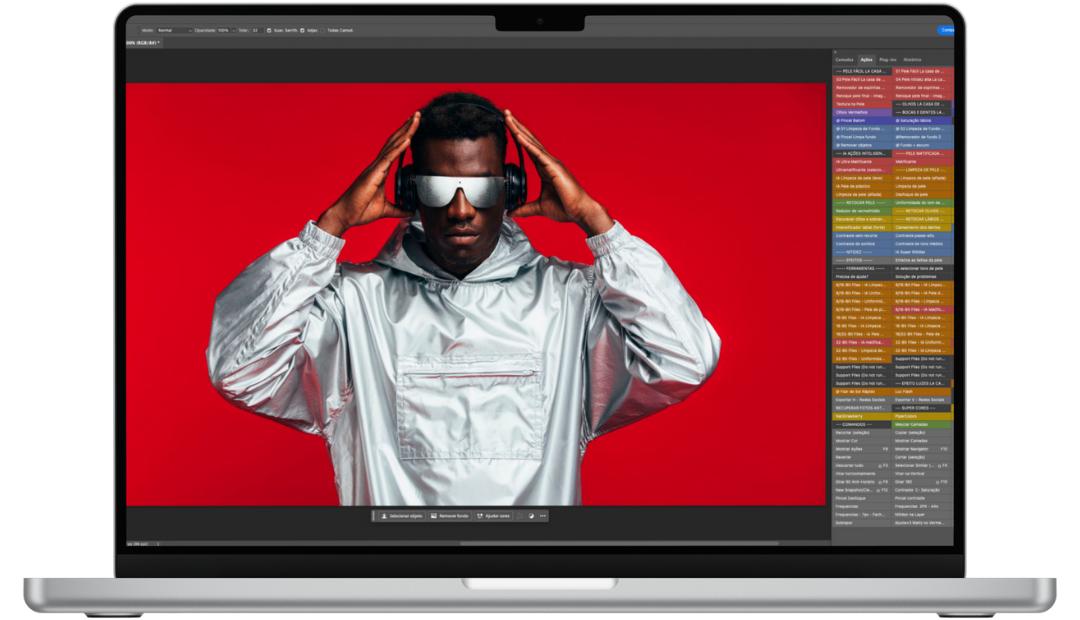Grab the contextual task bar handle
The image size is (1080, 620).
(374, 516)
